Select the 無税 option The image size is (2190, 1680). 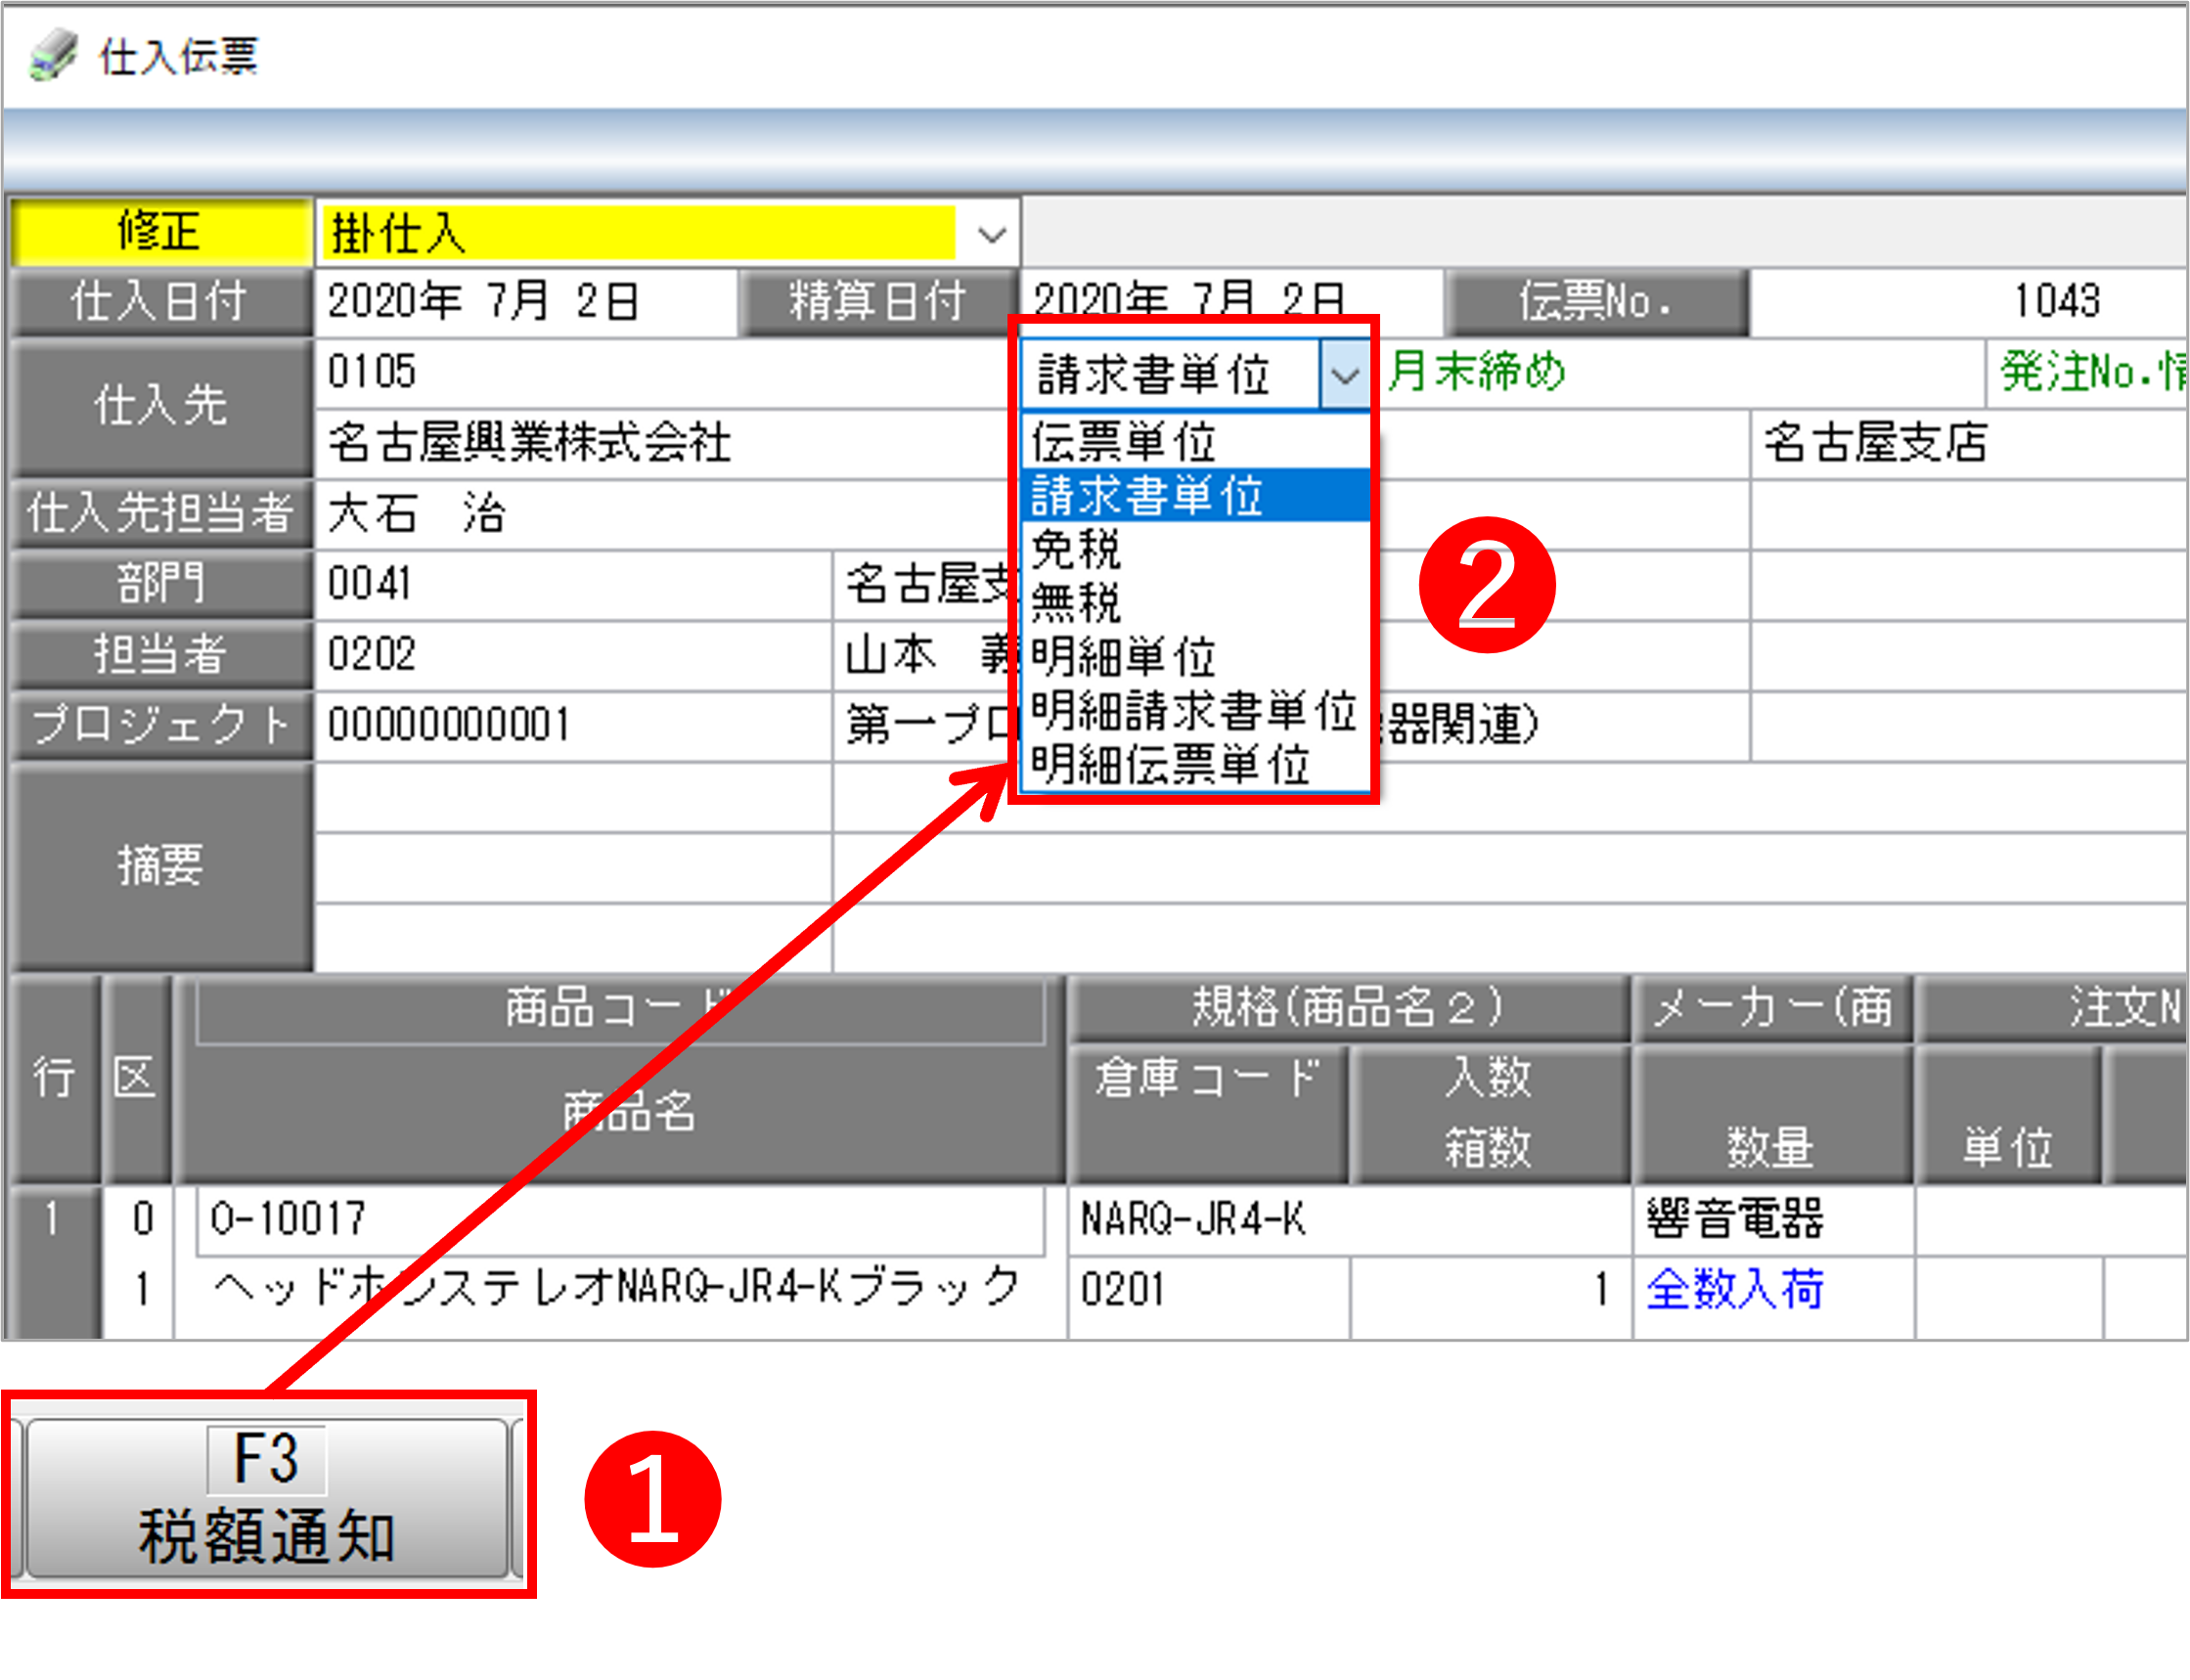[1195, 601]
